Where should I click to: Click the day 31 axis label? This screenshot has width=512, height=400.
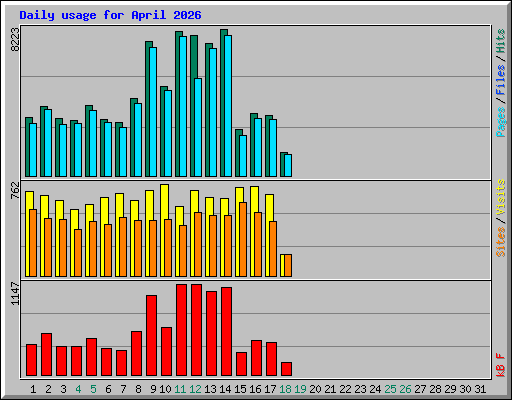pos(480,389)
